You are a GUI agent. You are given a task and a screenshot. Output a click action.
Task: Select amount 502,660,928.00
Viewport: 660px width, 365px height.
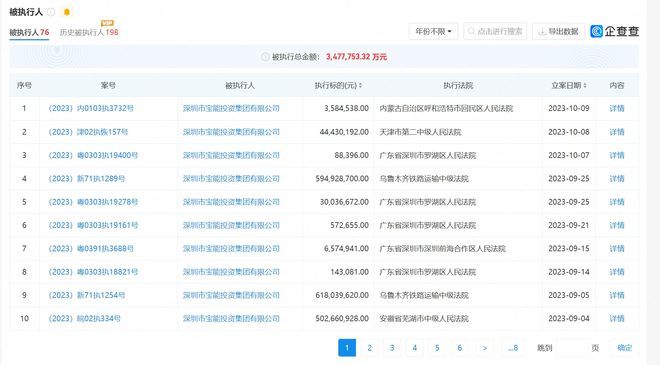tap(342, 319)
